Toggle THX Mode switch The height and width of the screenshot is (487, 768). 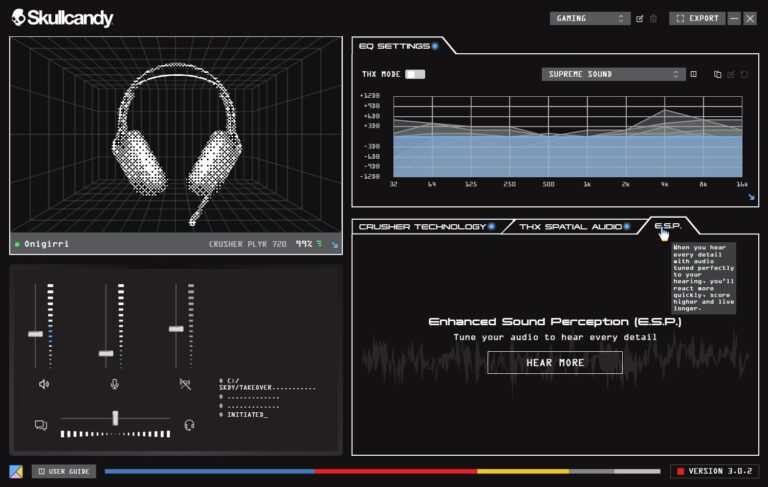click(x=414, y=74)
